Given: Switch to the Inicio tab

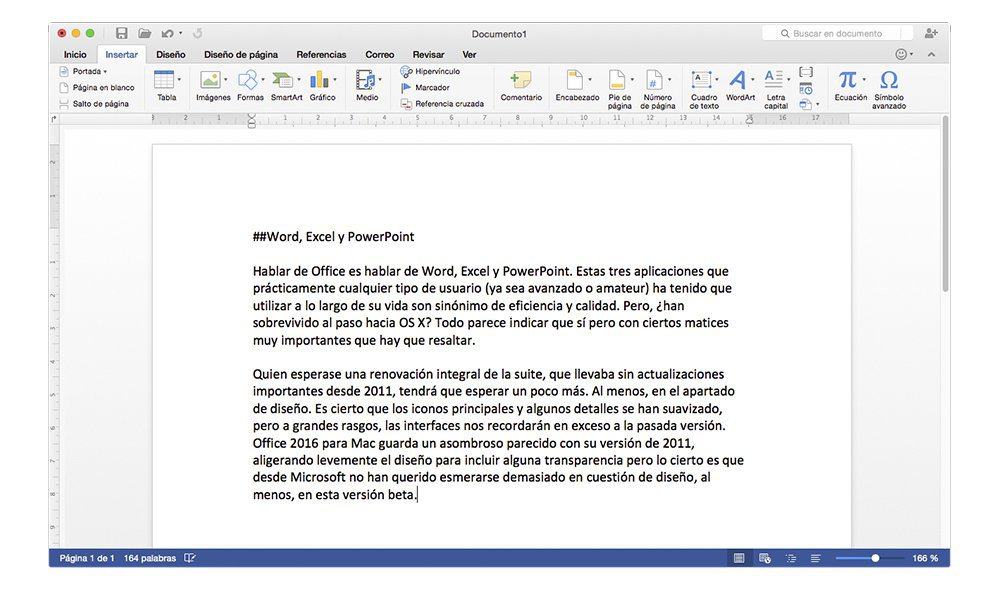Looking at the screenshot, I should click(x=75, y=55).
